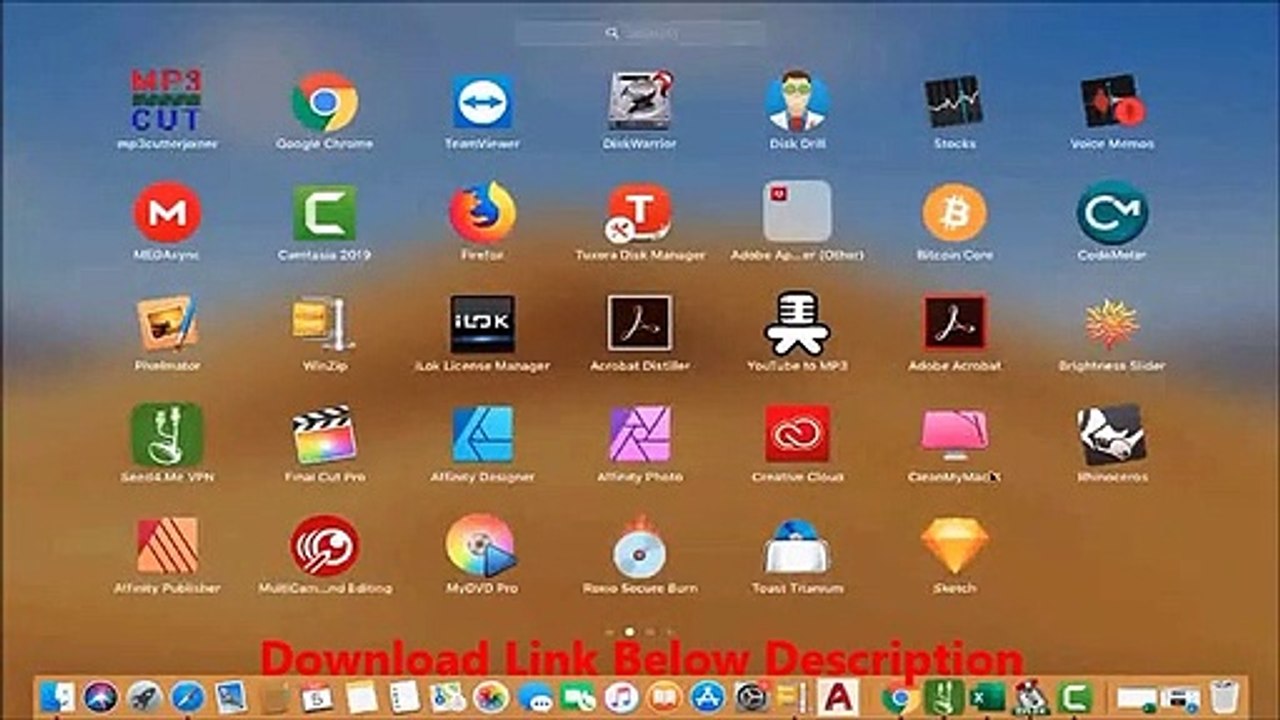Open Chrome icon in the Dock
Viewport: 1280px width, 720px height.
tap(900, 696)
